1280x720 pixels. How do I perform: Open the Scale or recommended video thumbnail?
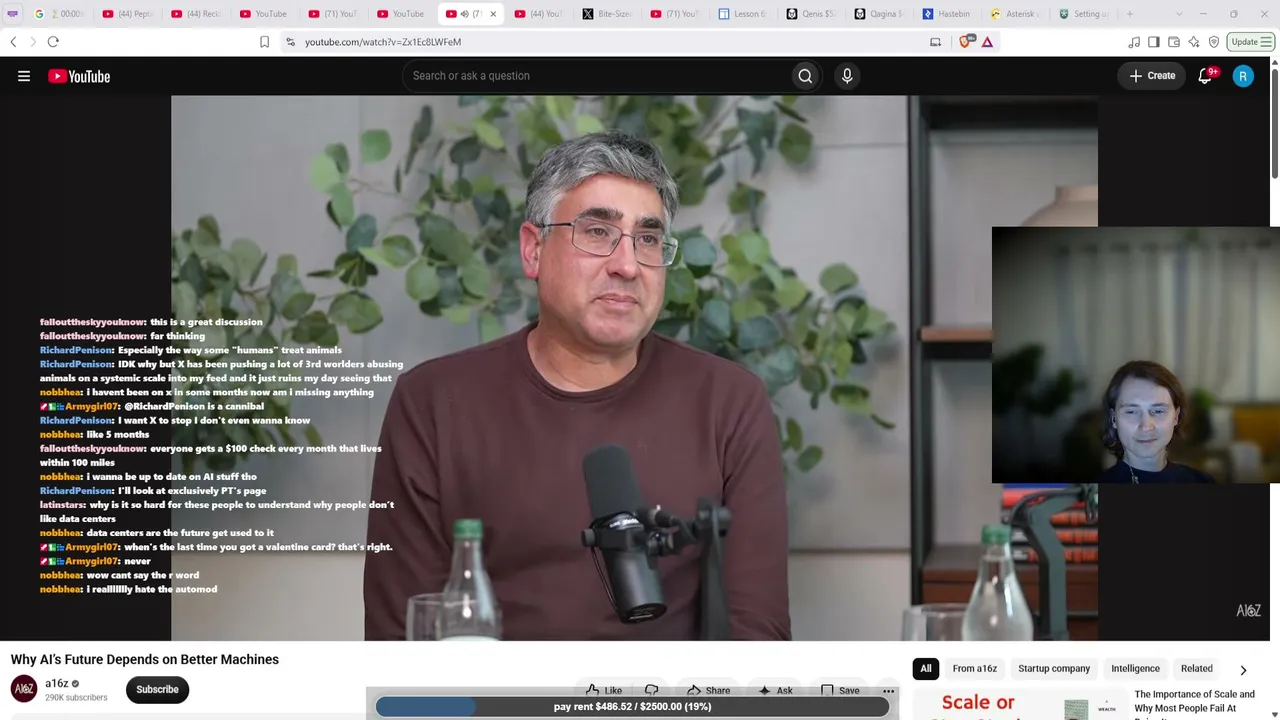[x=1019, y=704]
